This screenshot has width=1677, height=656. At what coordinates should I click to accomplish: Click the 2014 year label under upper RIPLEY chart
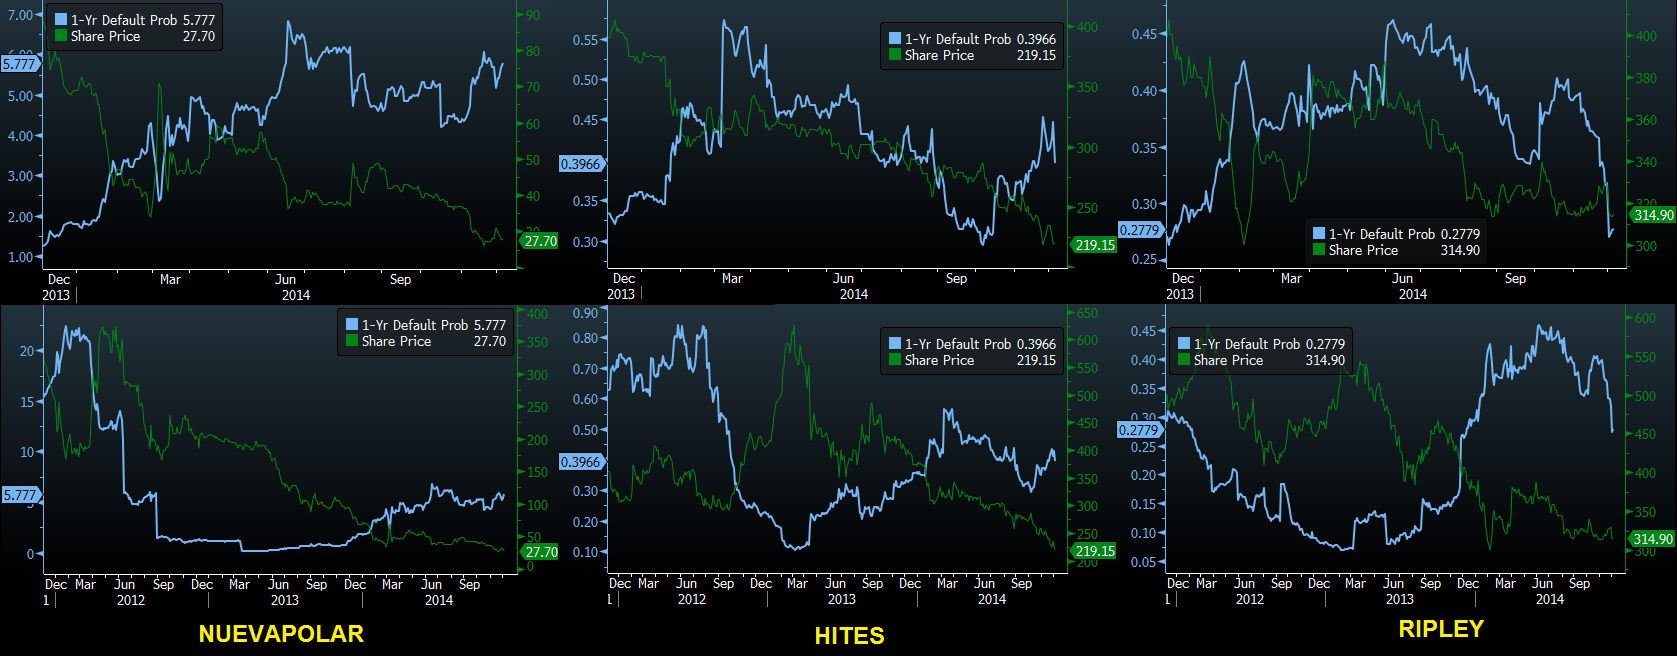point(1413,294)
